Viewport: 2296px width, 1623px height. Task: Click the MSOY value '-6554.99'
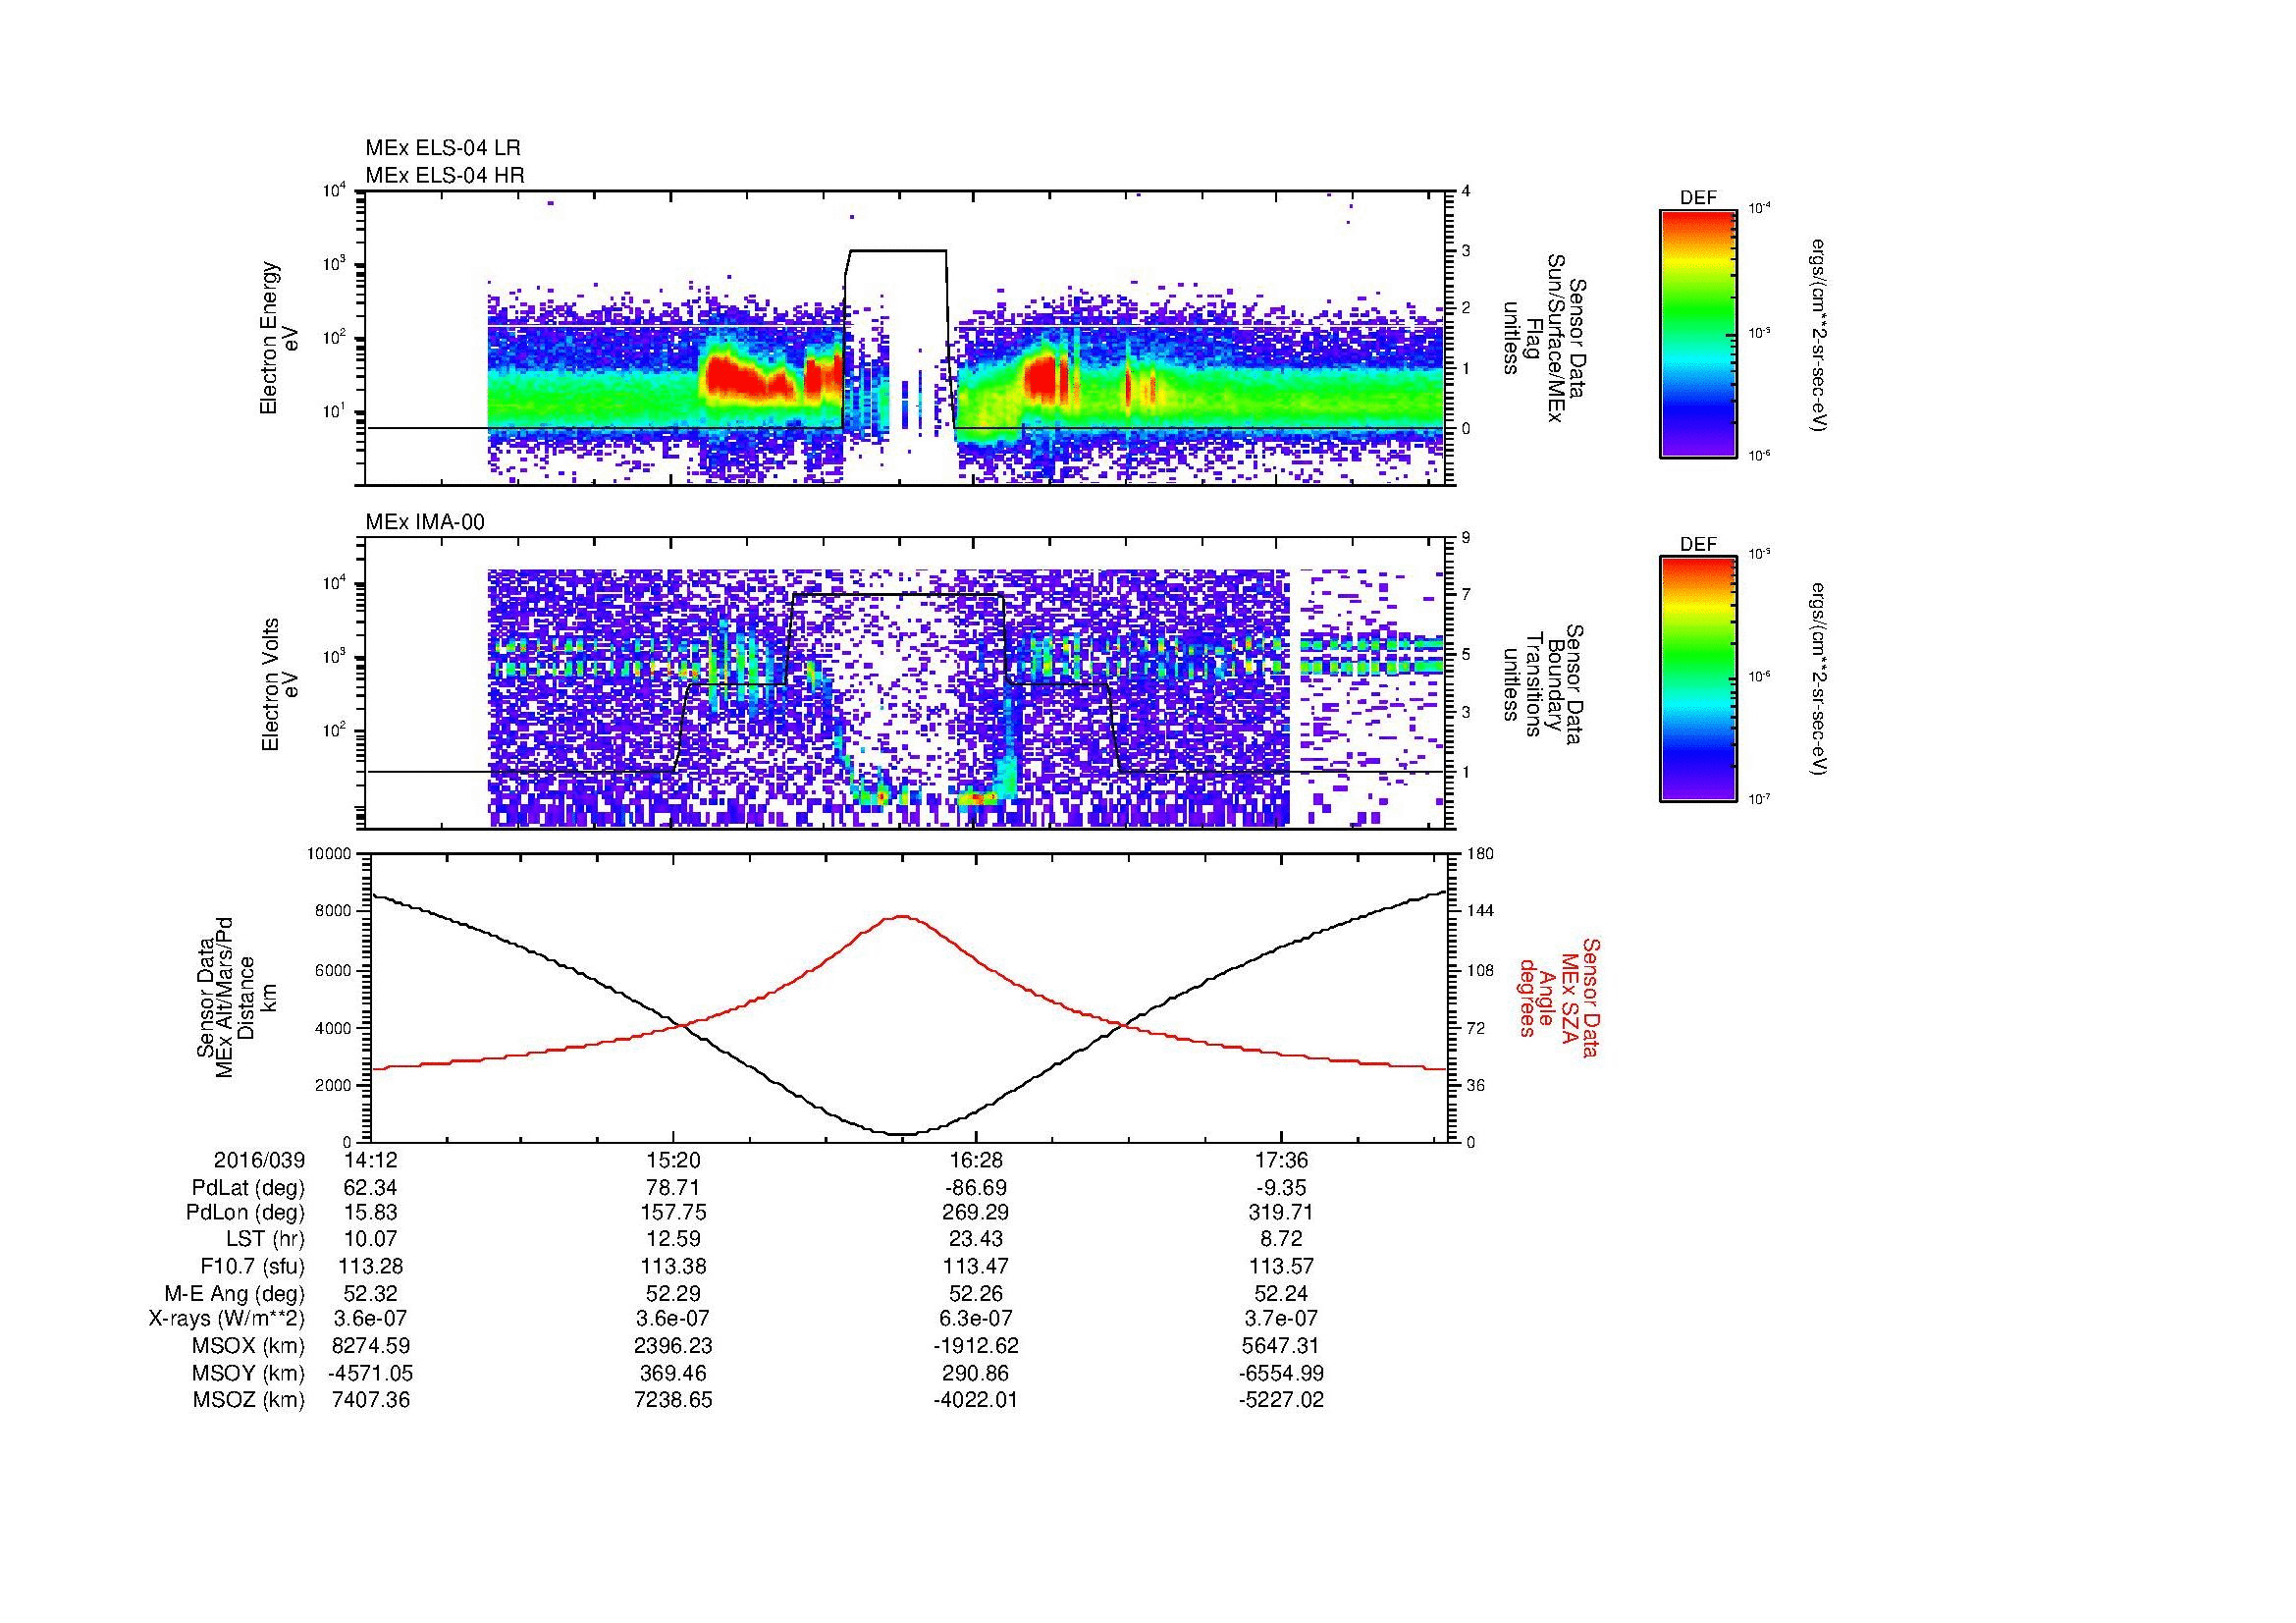tap(1281, 1373)
